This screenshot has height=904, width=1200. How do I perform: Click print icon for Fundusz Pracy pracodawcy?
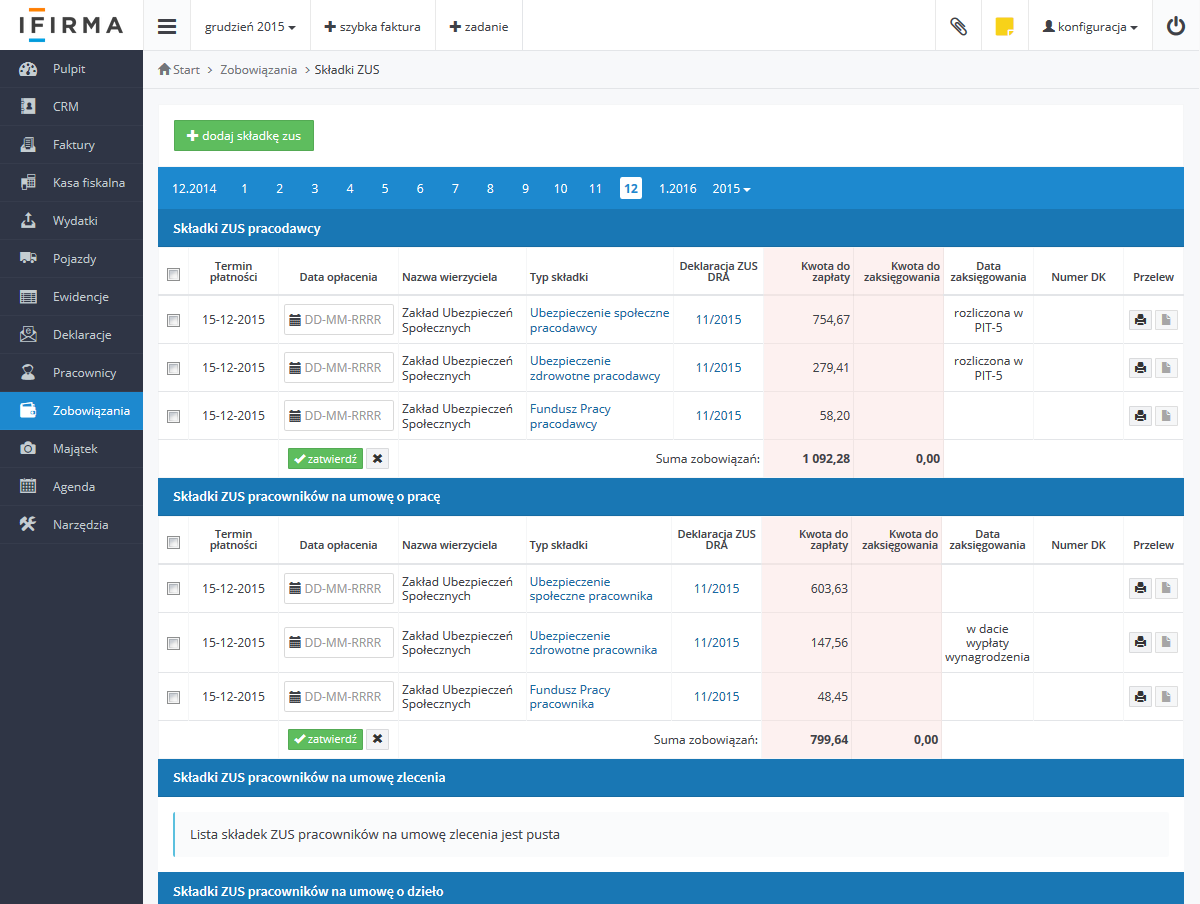(x=1139, y=416)
